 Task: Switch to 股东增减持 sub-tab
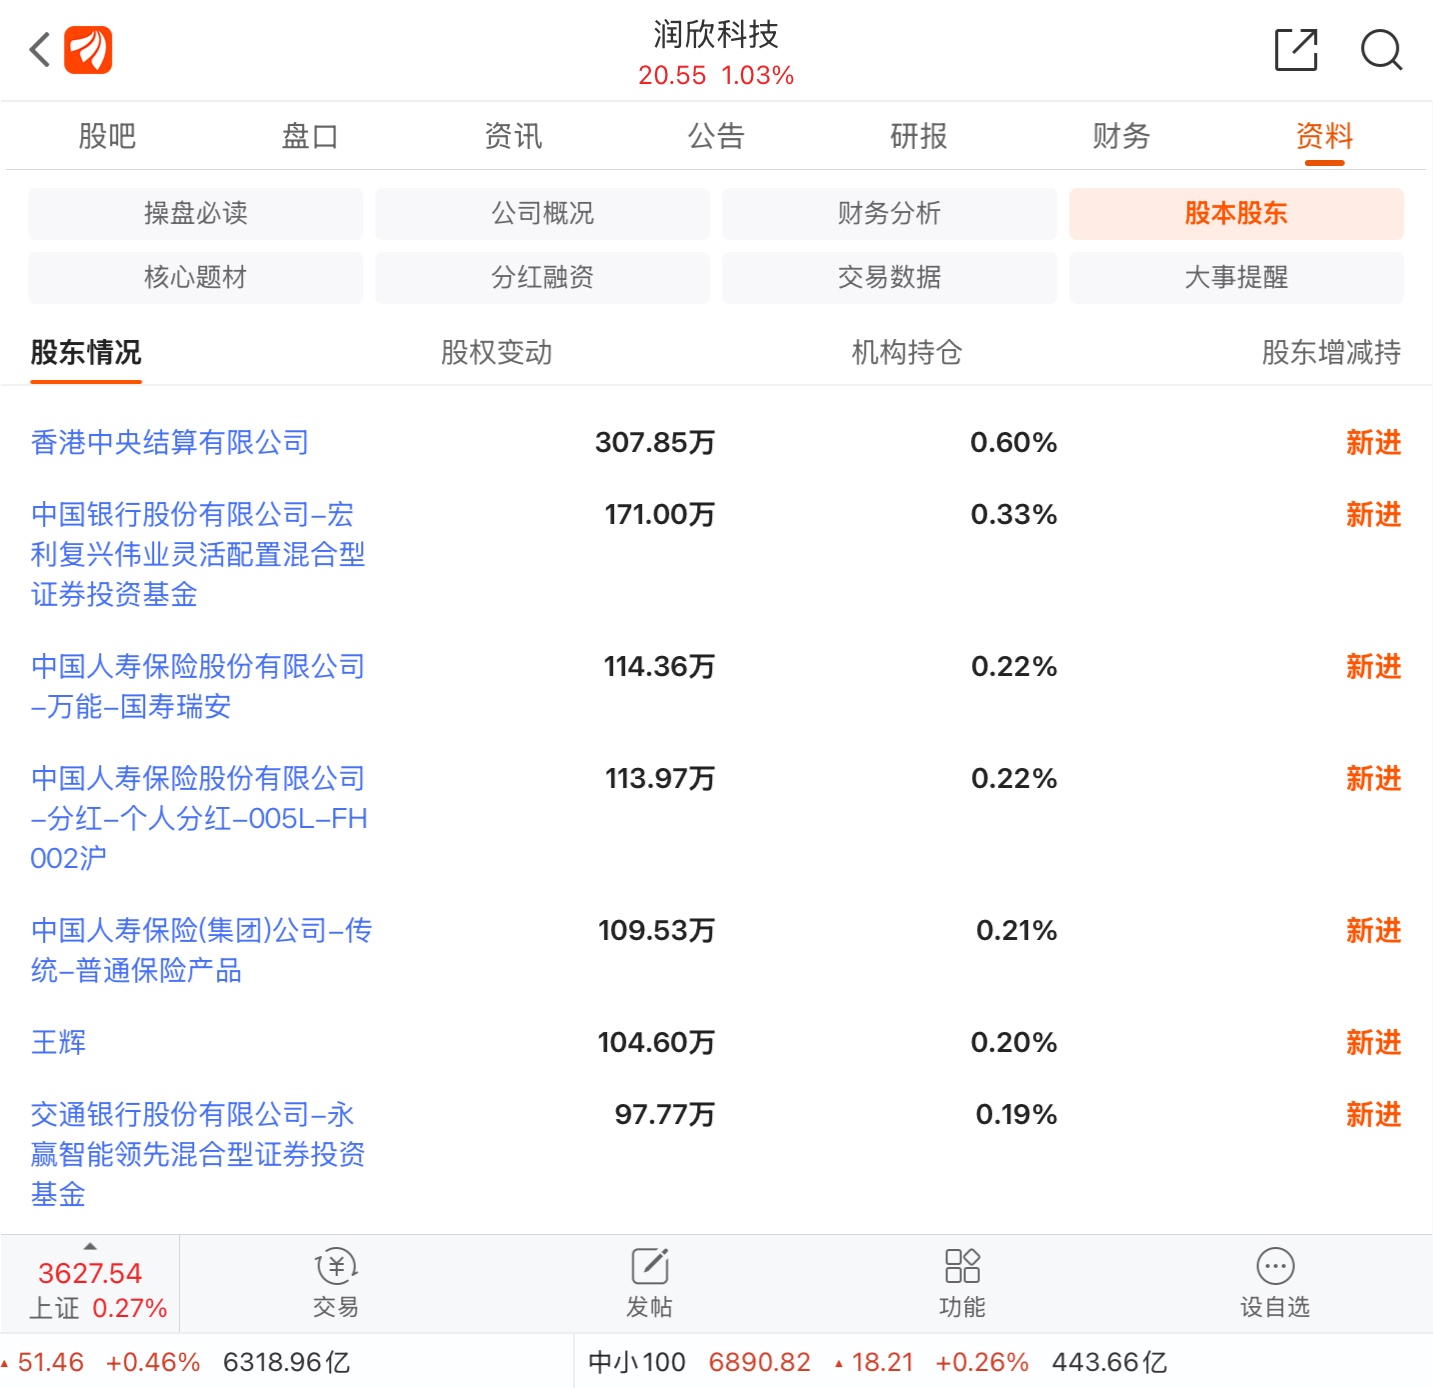(1331, 352)
